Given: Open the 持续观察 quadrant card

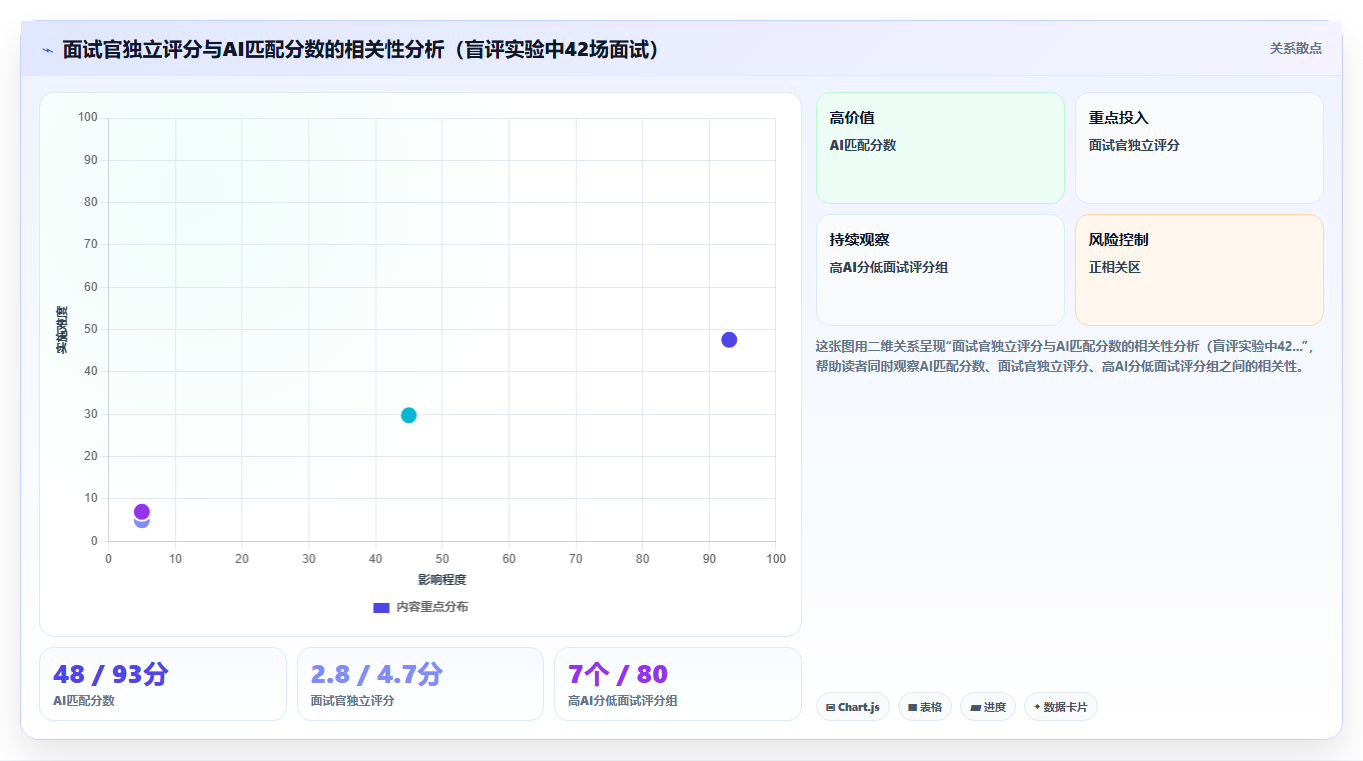Looking at the screenshot, I should coord(940,270).
